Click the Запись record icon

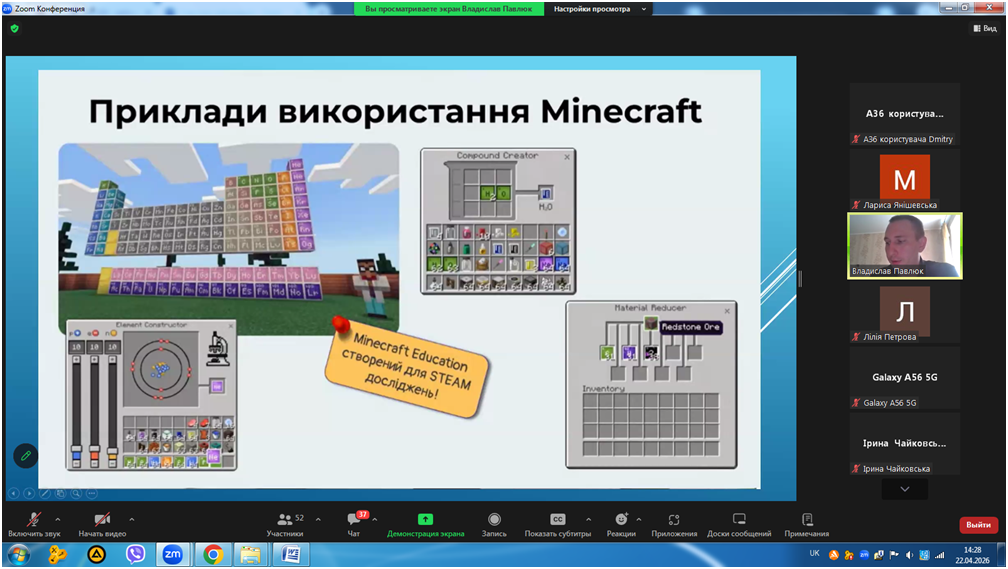point(494,520)
